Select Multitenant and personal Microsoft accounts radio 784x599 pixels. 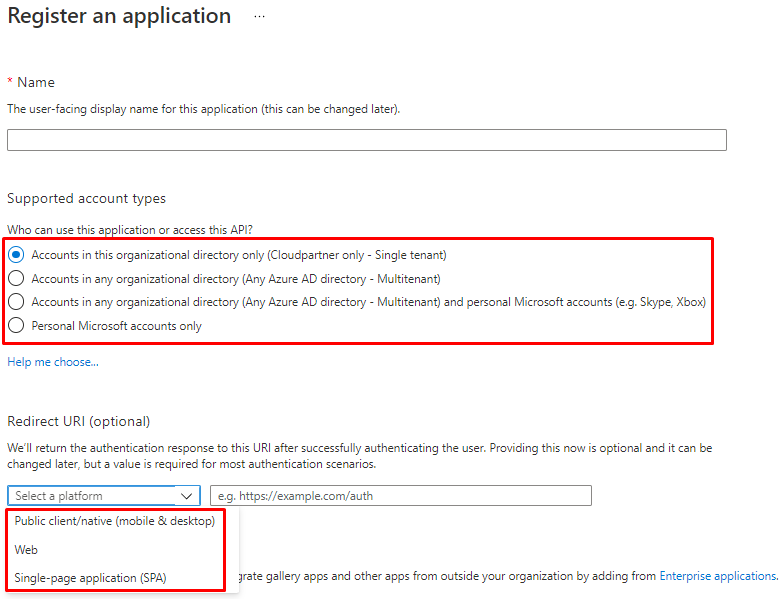tap(16, 302)
